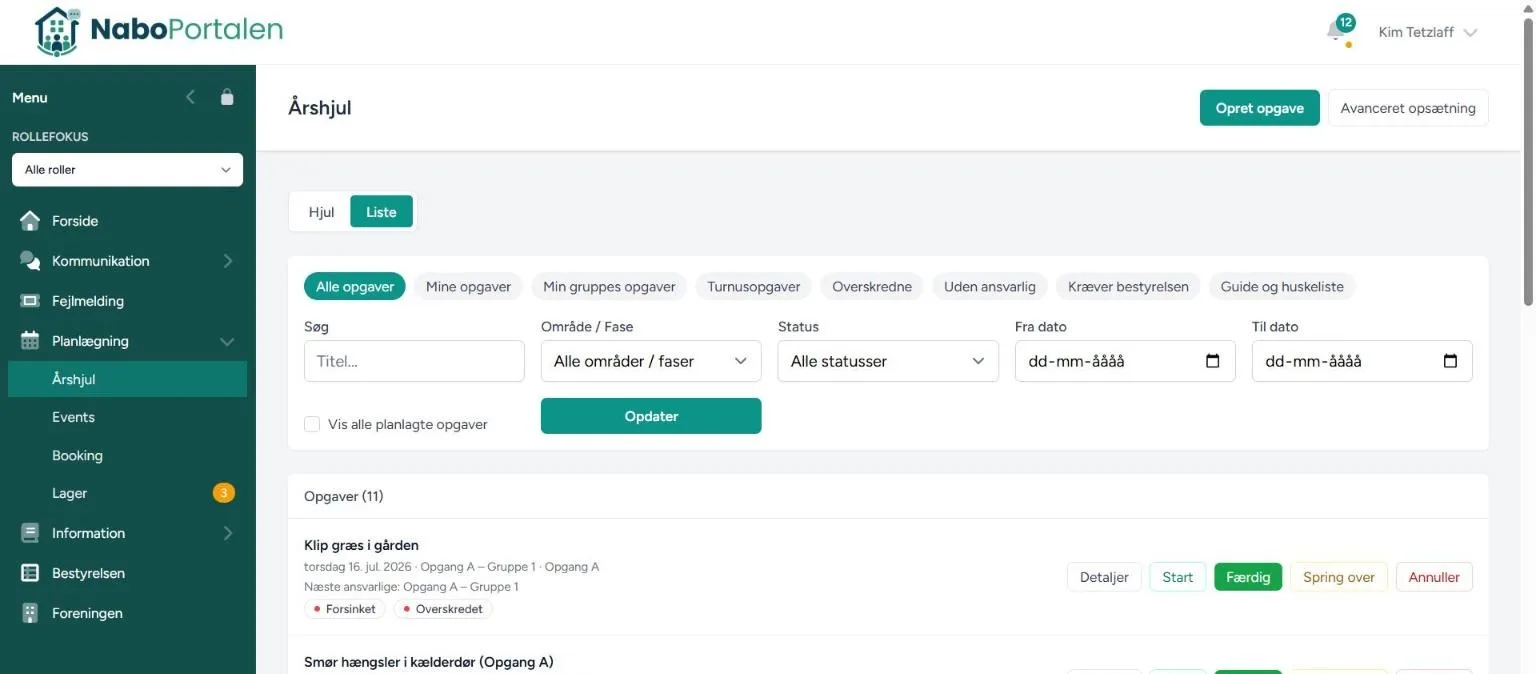Open the Til dato calendar picker icon
Image resolution: width=1536 pixels, height=674 pixels.
[1450, 361]
